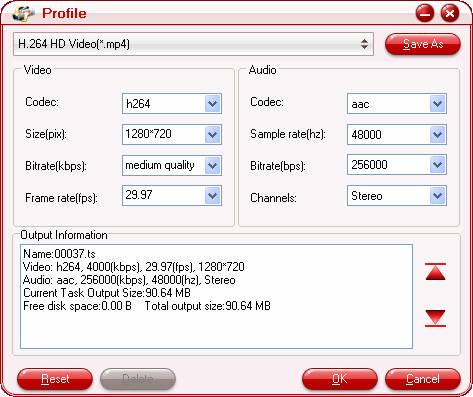Expand the video Codec h264 dropdown

172,104
